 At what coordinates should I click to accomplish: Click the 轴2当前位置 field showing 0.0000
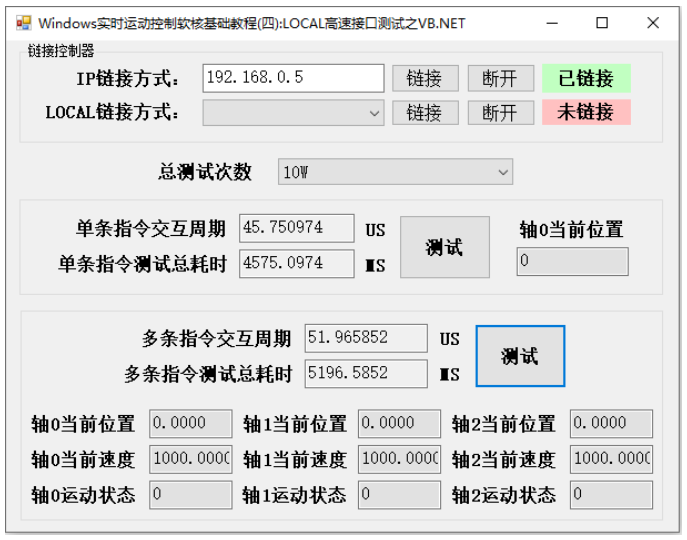tap(611, 423)
